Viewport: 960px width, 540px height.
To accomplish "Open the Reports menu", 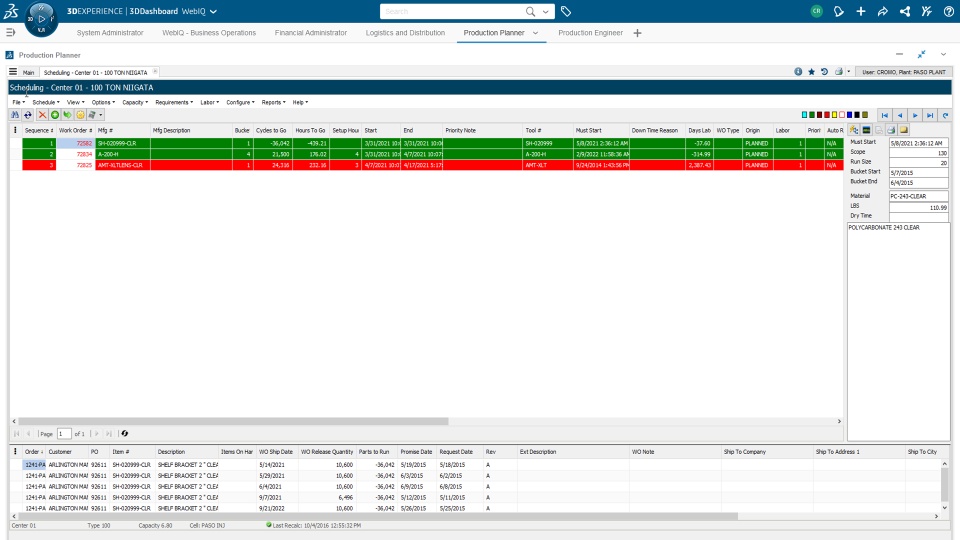I will click(273, 102).
